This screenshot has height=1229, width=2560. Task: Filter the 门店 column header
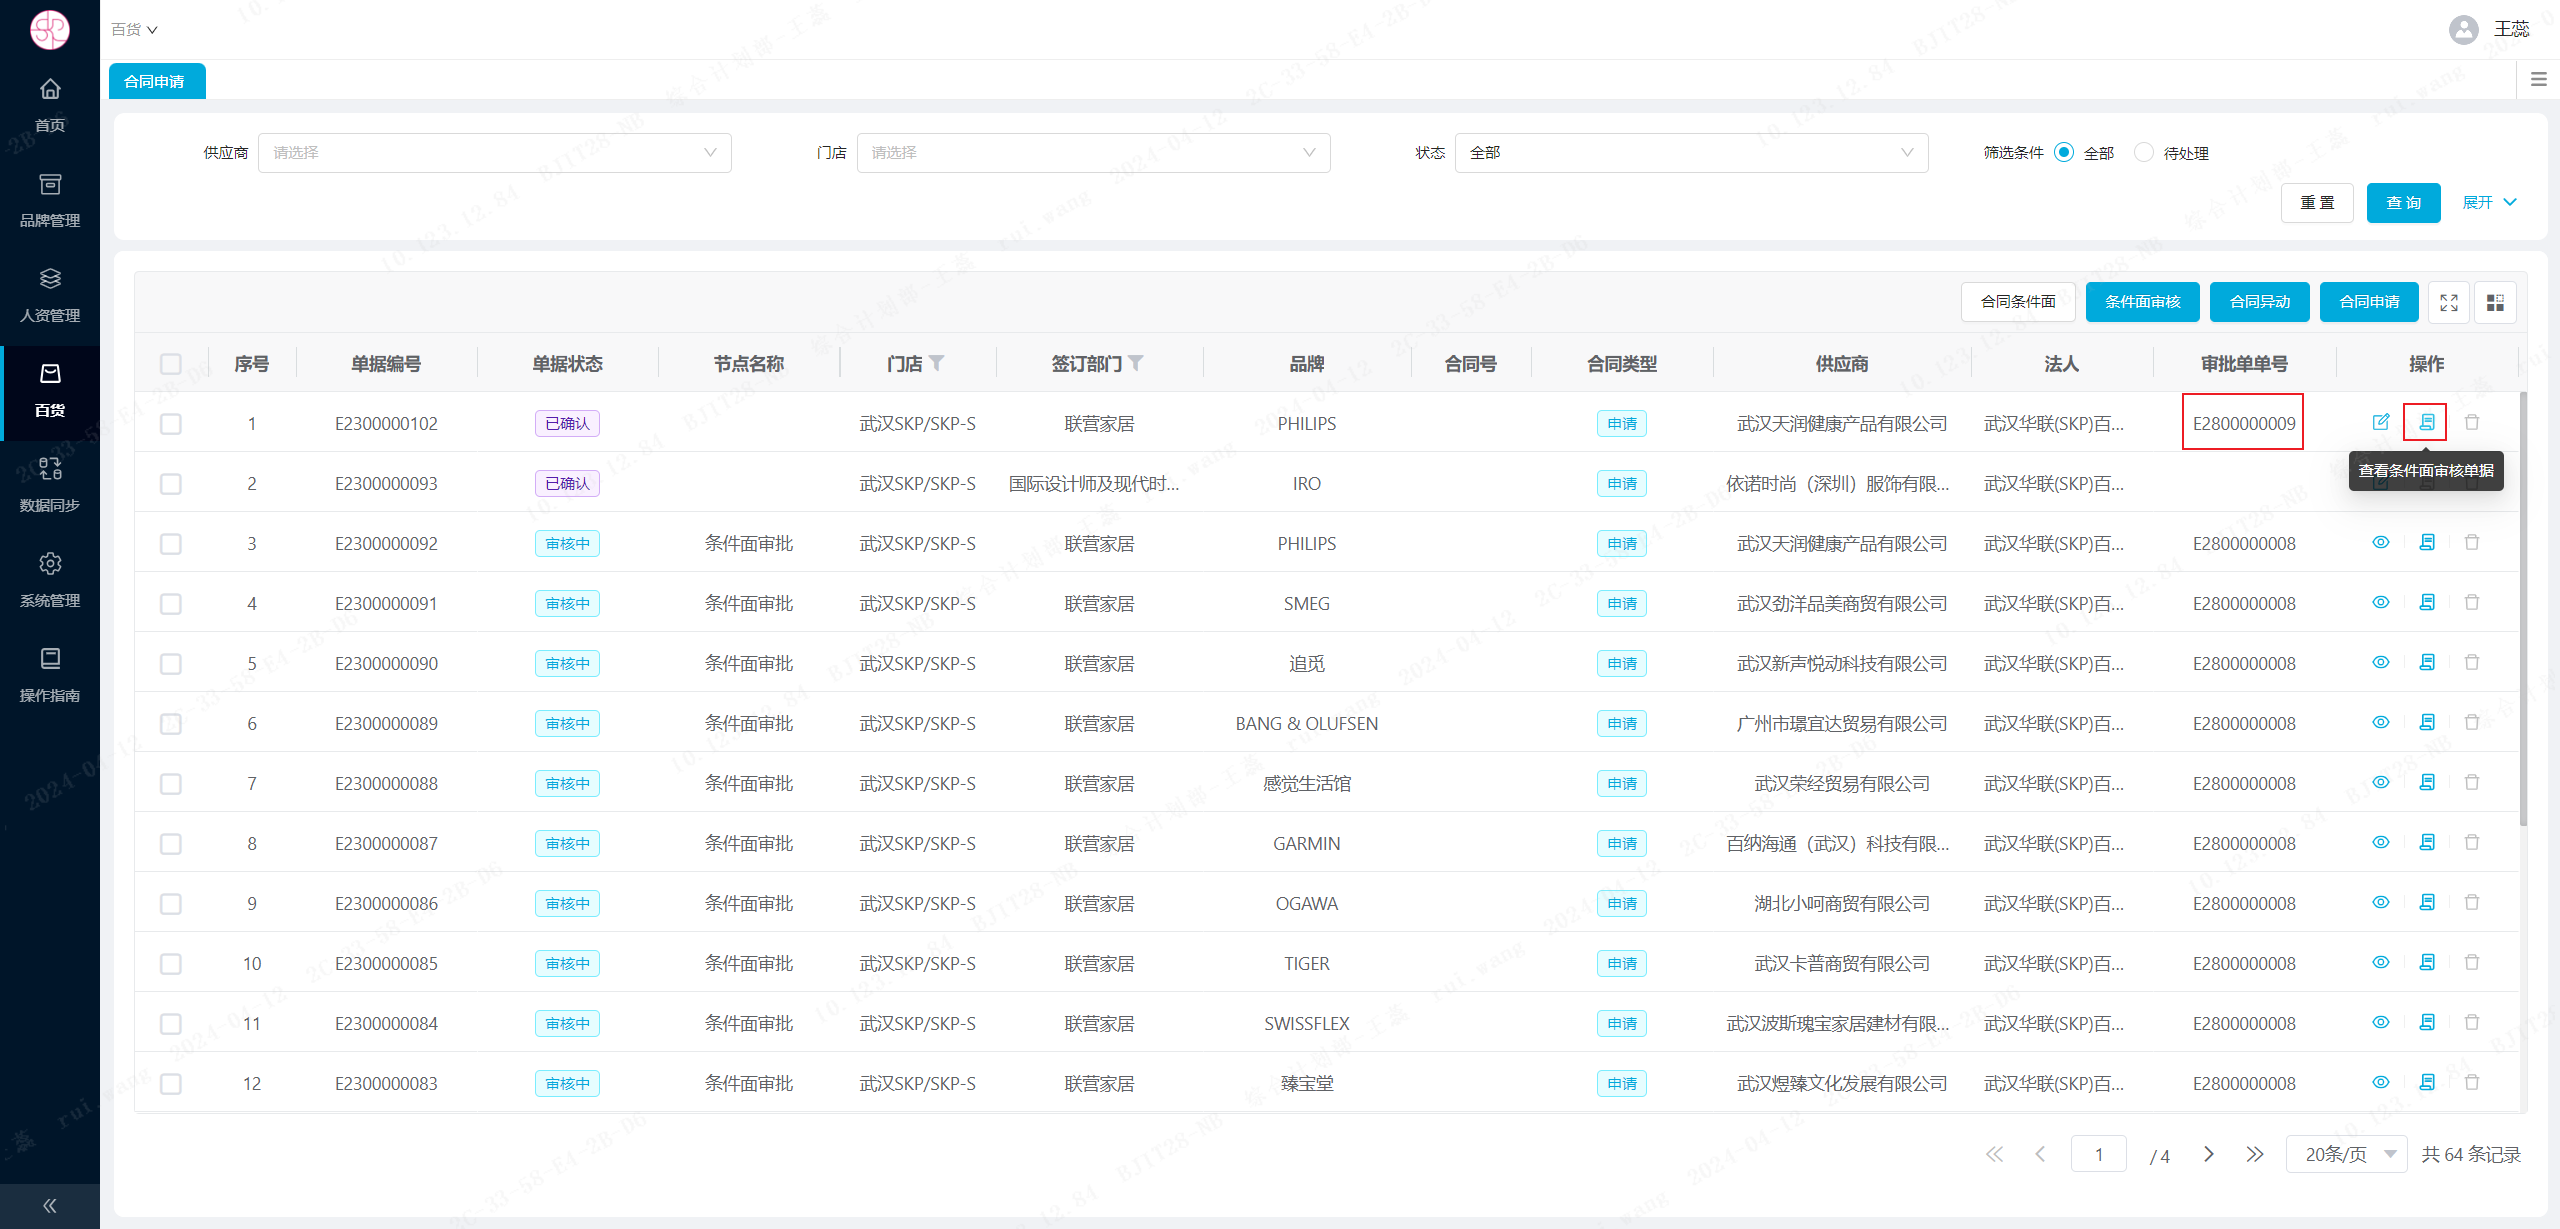coord(936,363)
